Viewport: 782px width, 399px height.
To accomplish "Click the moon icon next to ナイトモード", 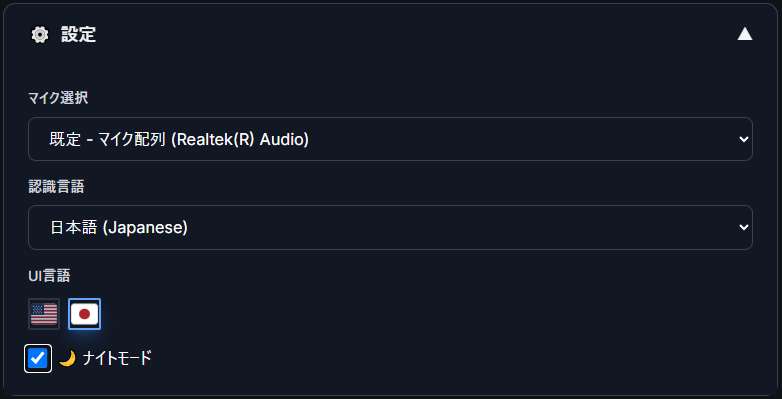I will click(x=67, y=358).
